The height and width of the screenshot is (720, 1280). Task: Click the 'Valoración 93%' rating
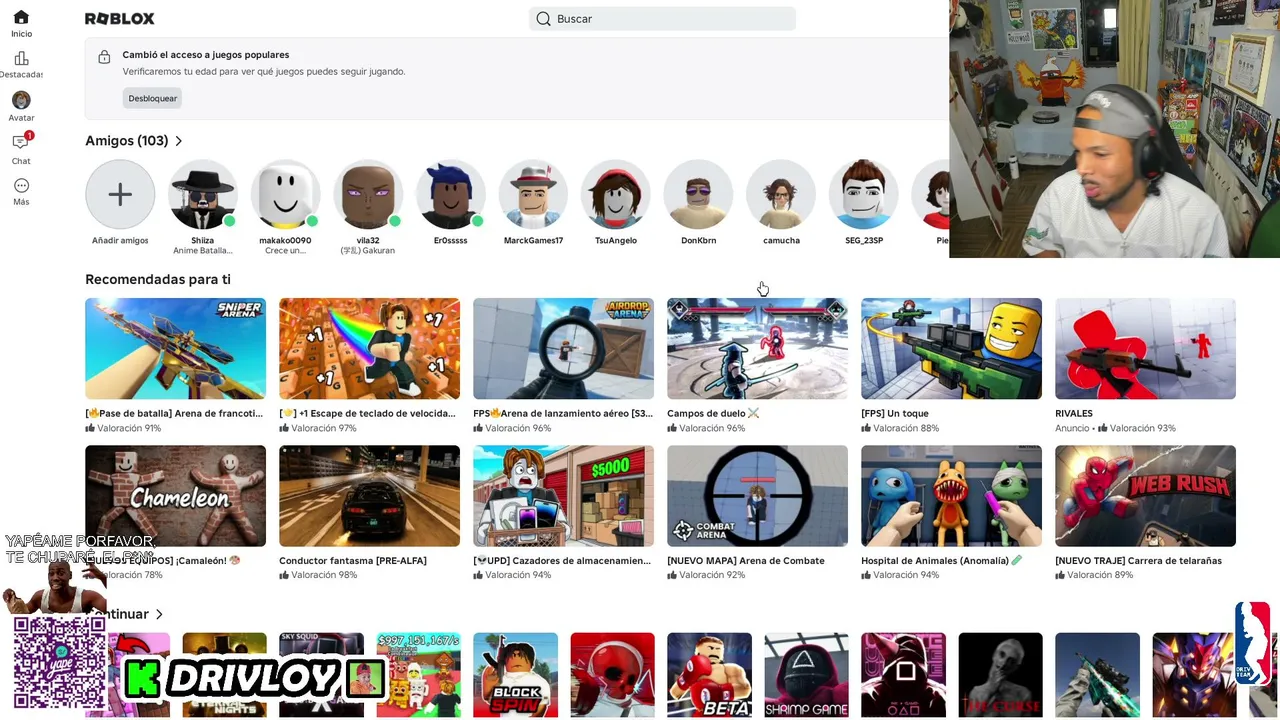coord(1137,428)
